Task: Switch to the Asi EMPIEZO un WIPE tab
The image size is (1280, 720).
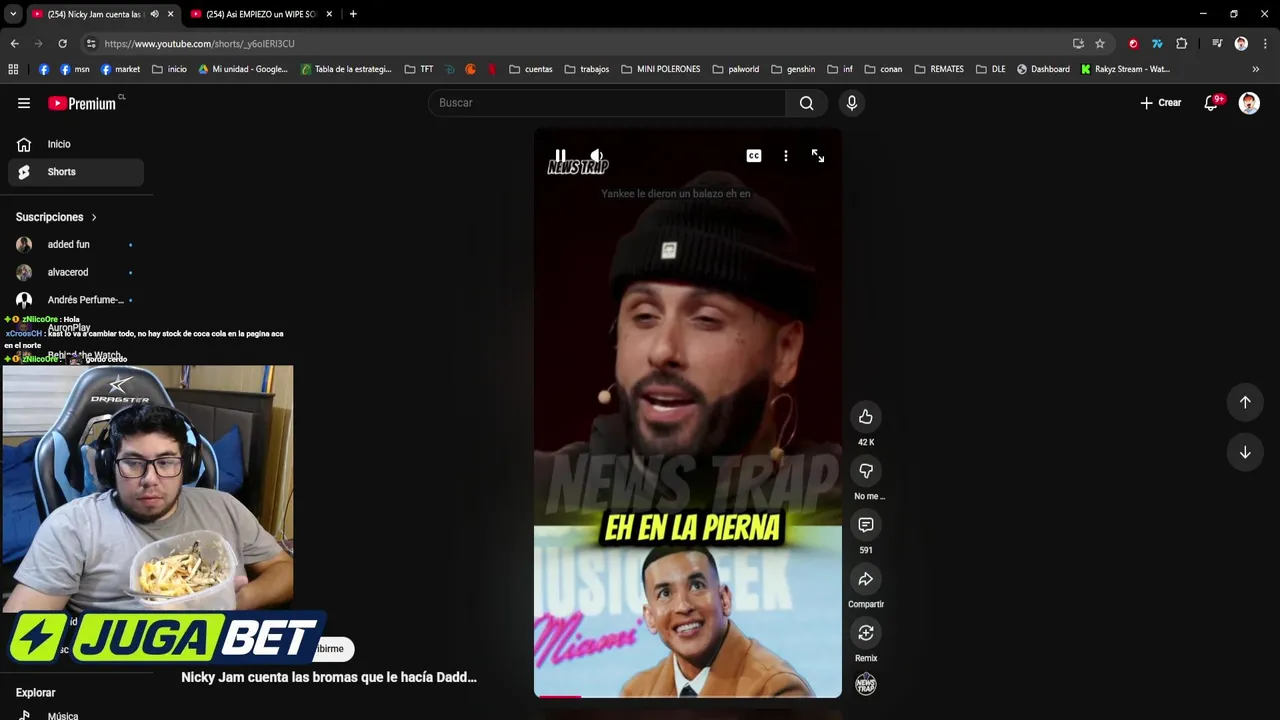Action: (x=262, y=14)
